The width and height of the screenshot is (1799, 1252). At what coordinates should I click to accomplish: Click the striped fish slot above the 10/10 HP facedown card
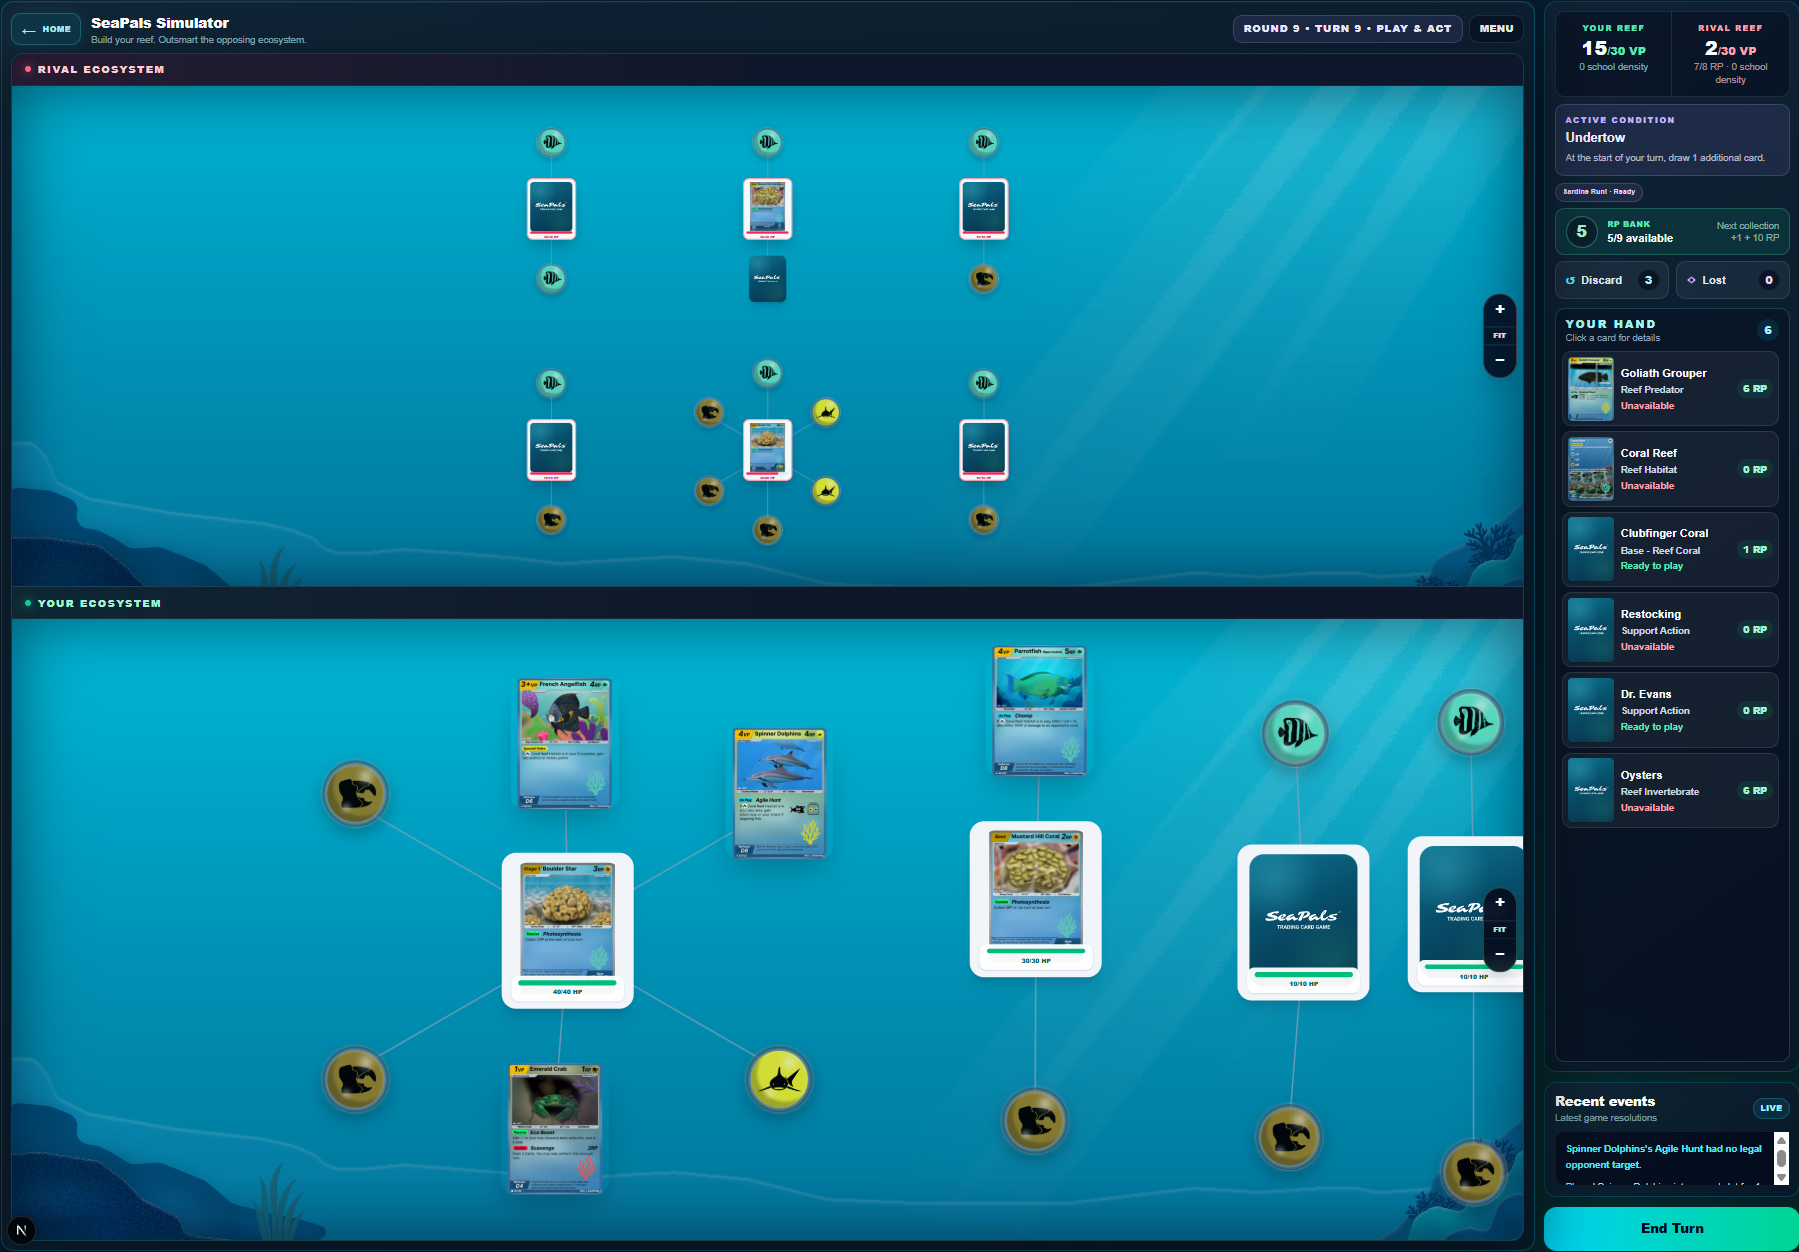click(1295, 733)
